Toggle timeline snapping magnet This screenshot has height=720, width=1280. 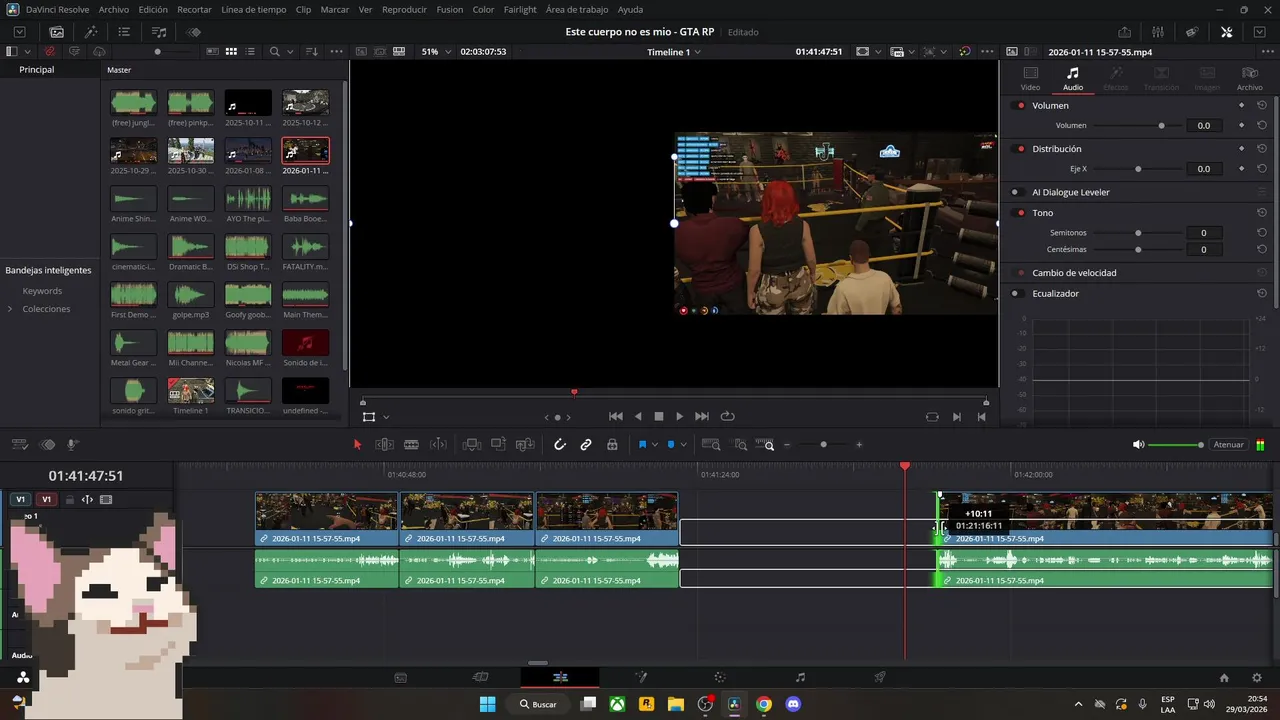(x=560, y=445)
